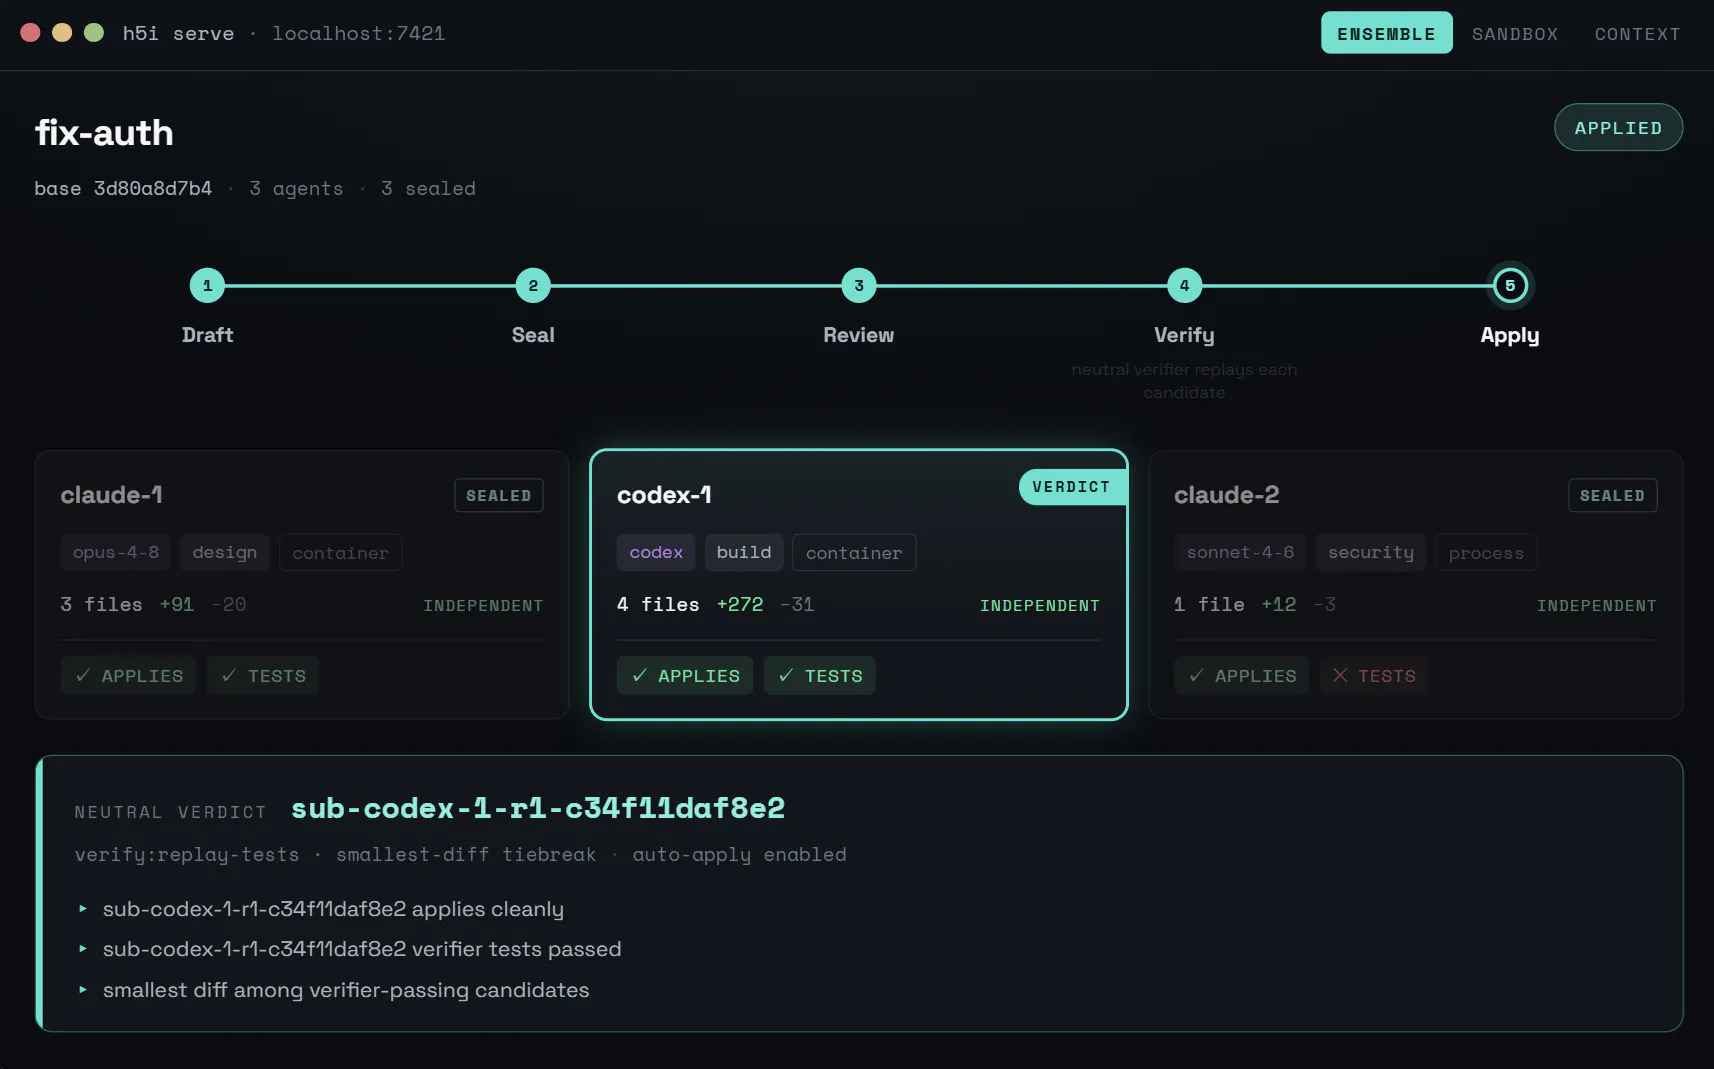Click the 'smallest-diff tiebreak' text
The width and height of the screenshot is (1714, 1069).
pos(466,854)
